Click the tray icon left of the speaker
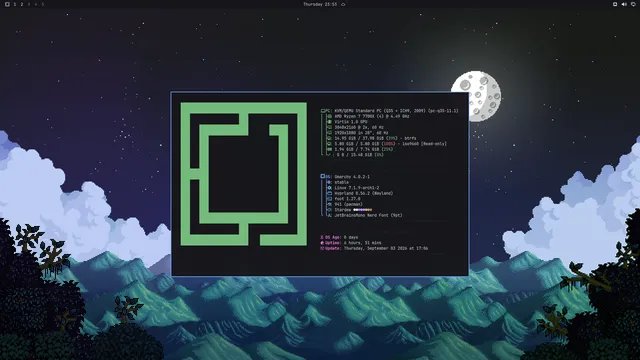The width and height of the screenshot is (640, 360). 615,4
